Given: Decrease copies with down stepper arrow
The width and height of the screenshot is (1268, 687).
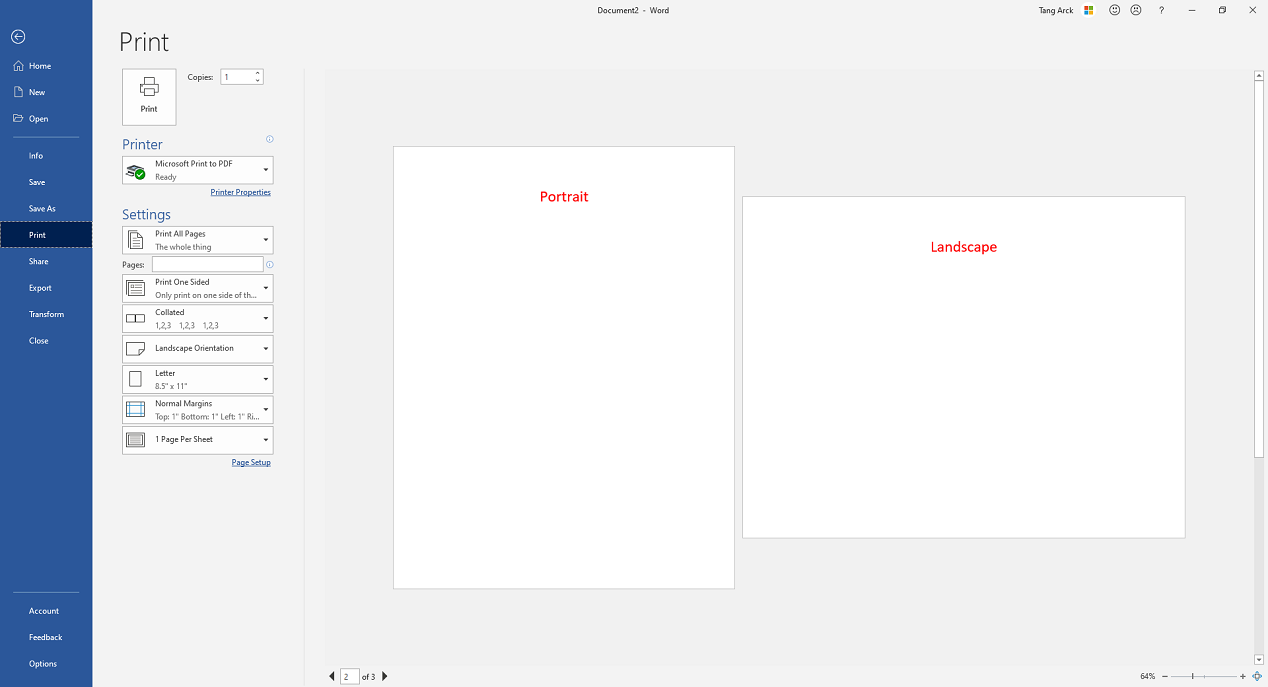Looking at the screenshot, I should coord(258,81).
